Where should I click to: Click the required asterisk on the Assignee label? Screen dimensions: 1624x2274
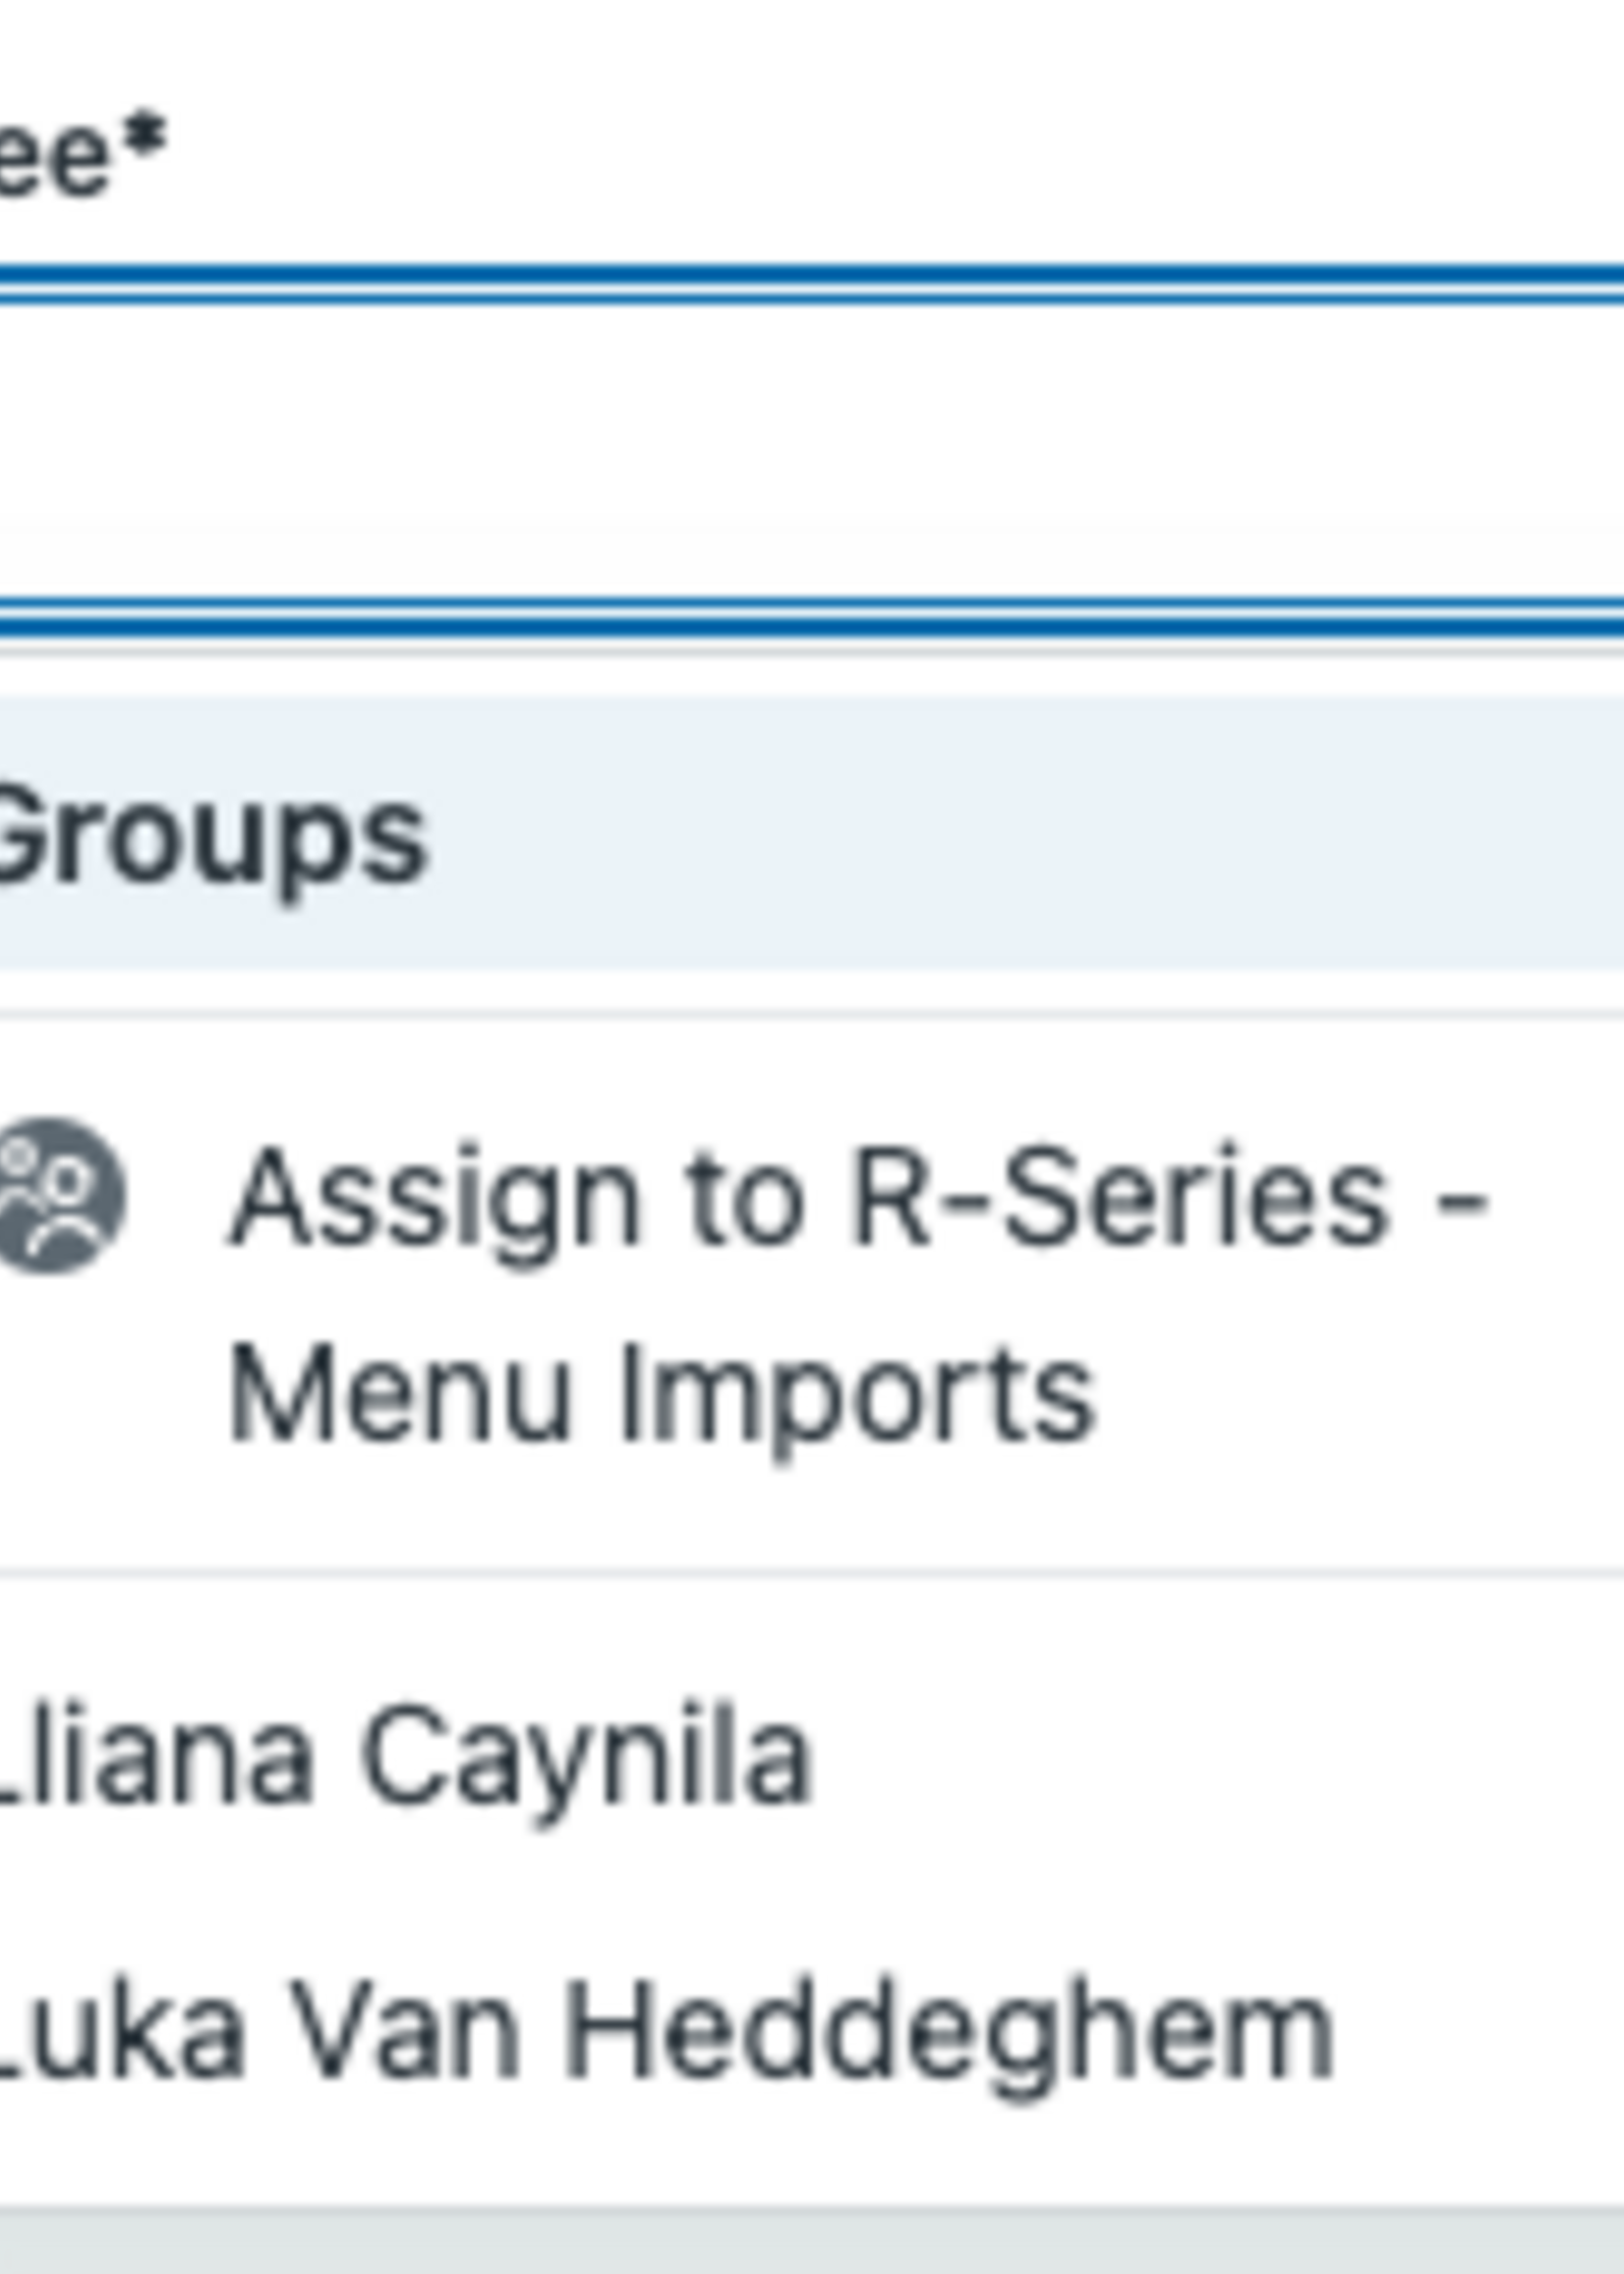146,140
